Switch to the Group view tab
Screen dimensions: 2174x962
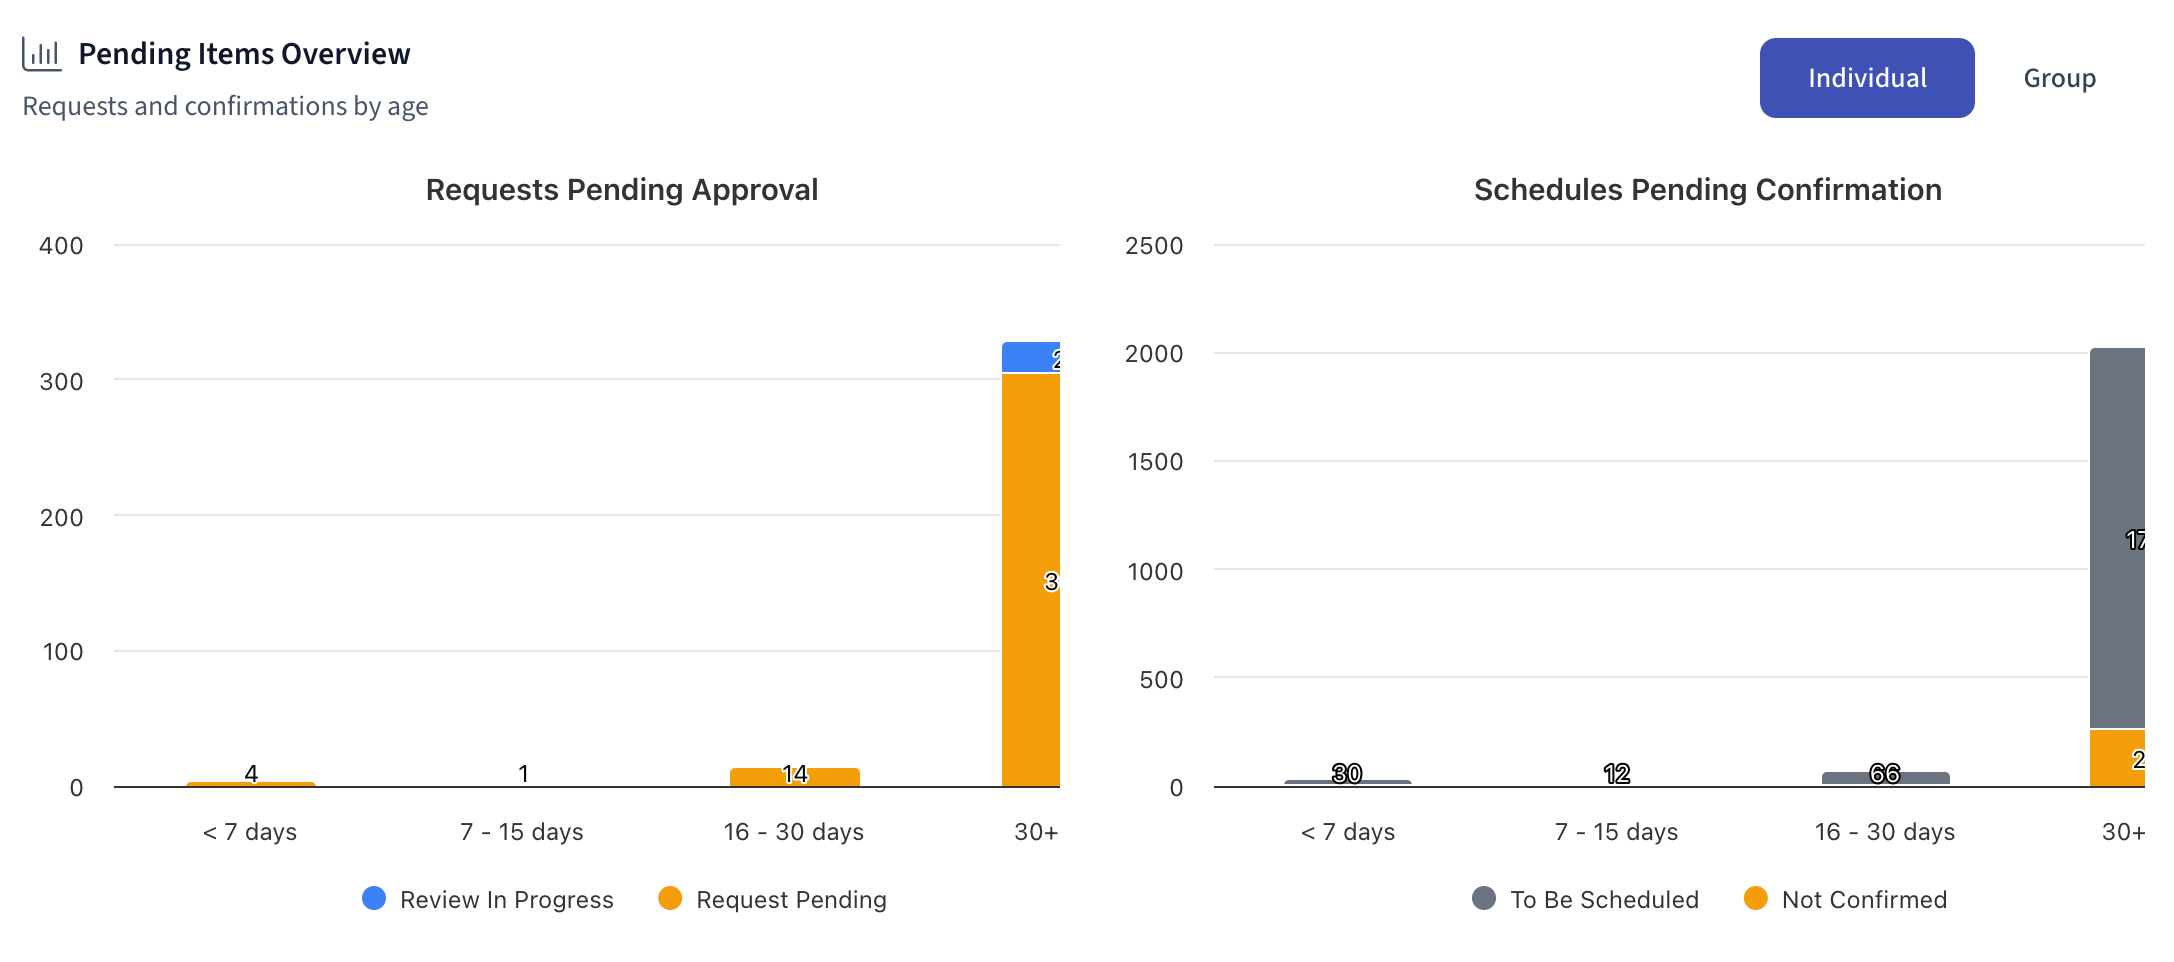tap(2059, 78)
